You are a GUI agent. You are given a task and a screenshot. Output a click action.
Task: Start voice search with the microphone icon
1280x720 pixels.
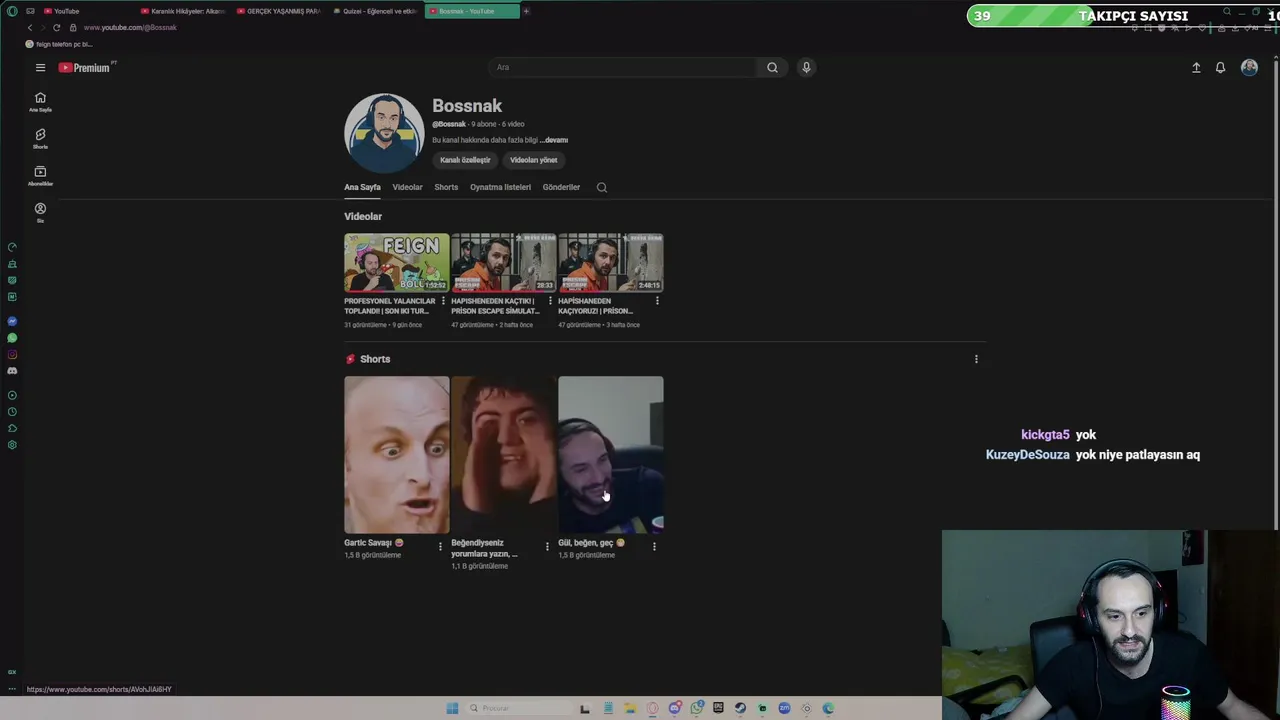(x=806, y=67)
